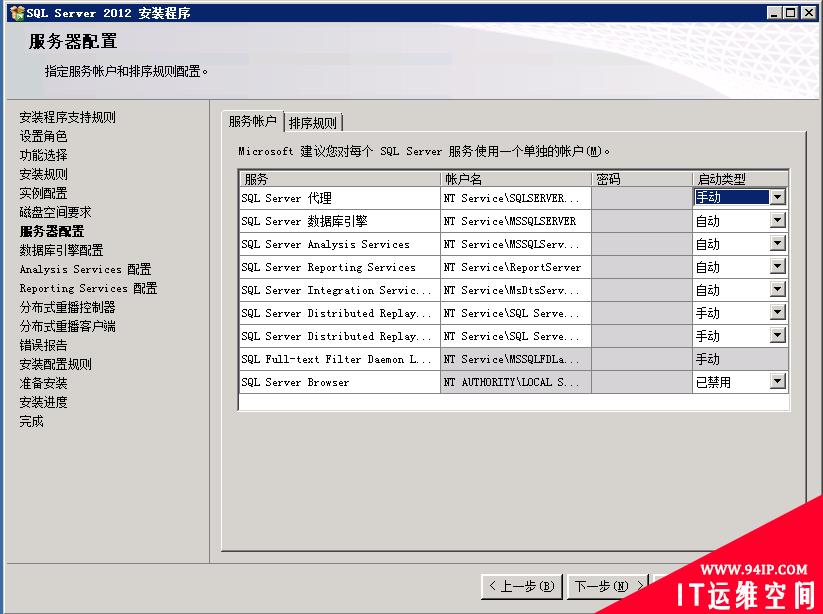Viewport: 823px width, 614px height.
Task: Select Analysis Services 配置 step in sidebar
Action: click(x=85, y=269)
